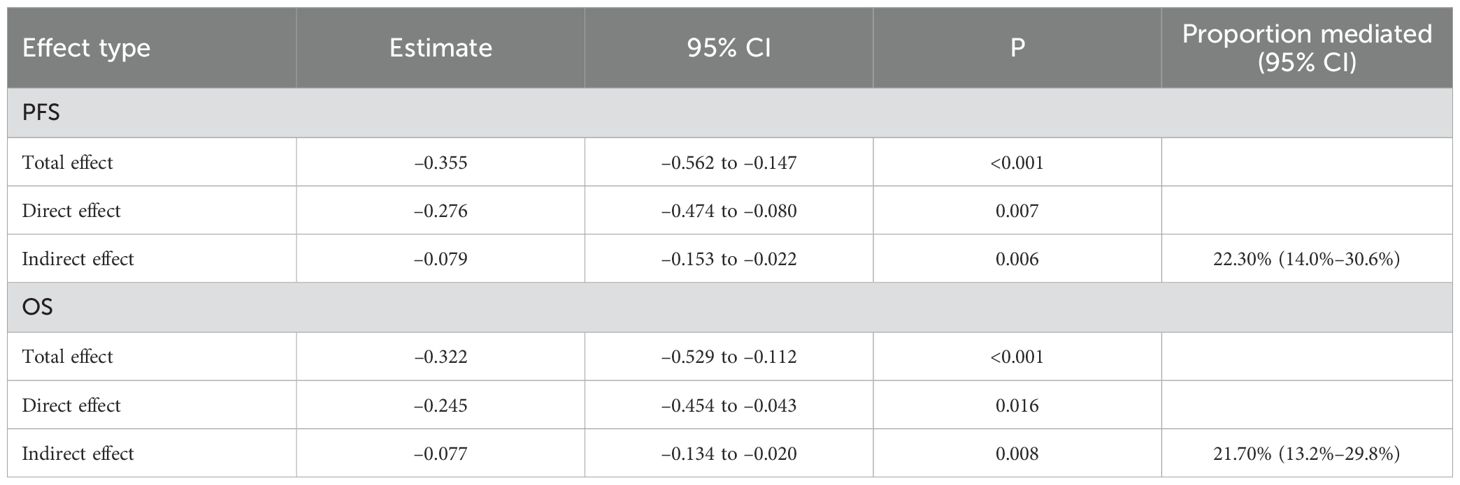Click PFS direct effect estimate −0.276
Screen dimensions: 1460x485
pyautogui.click(x=440, y=211)
